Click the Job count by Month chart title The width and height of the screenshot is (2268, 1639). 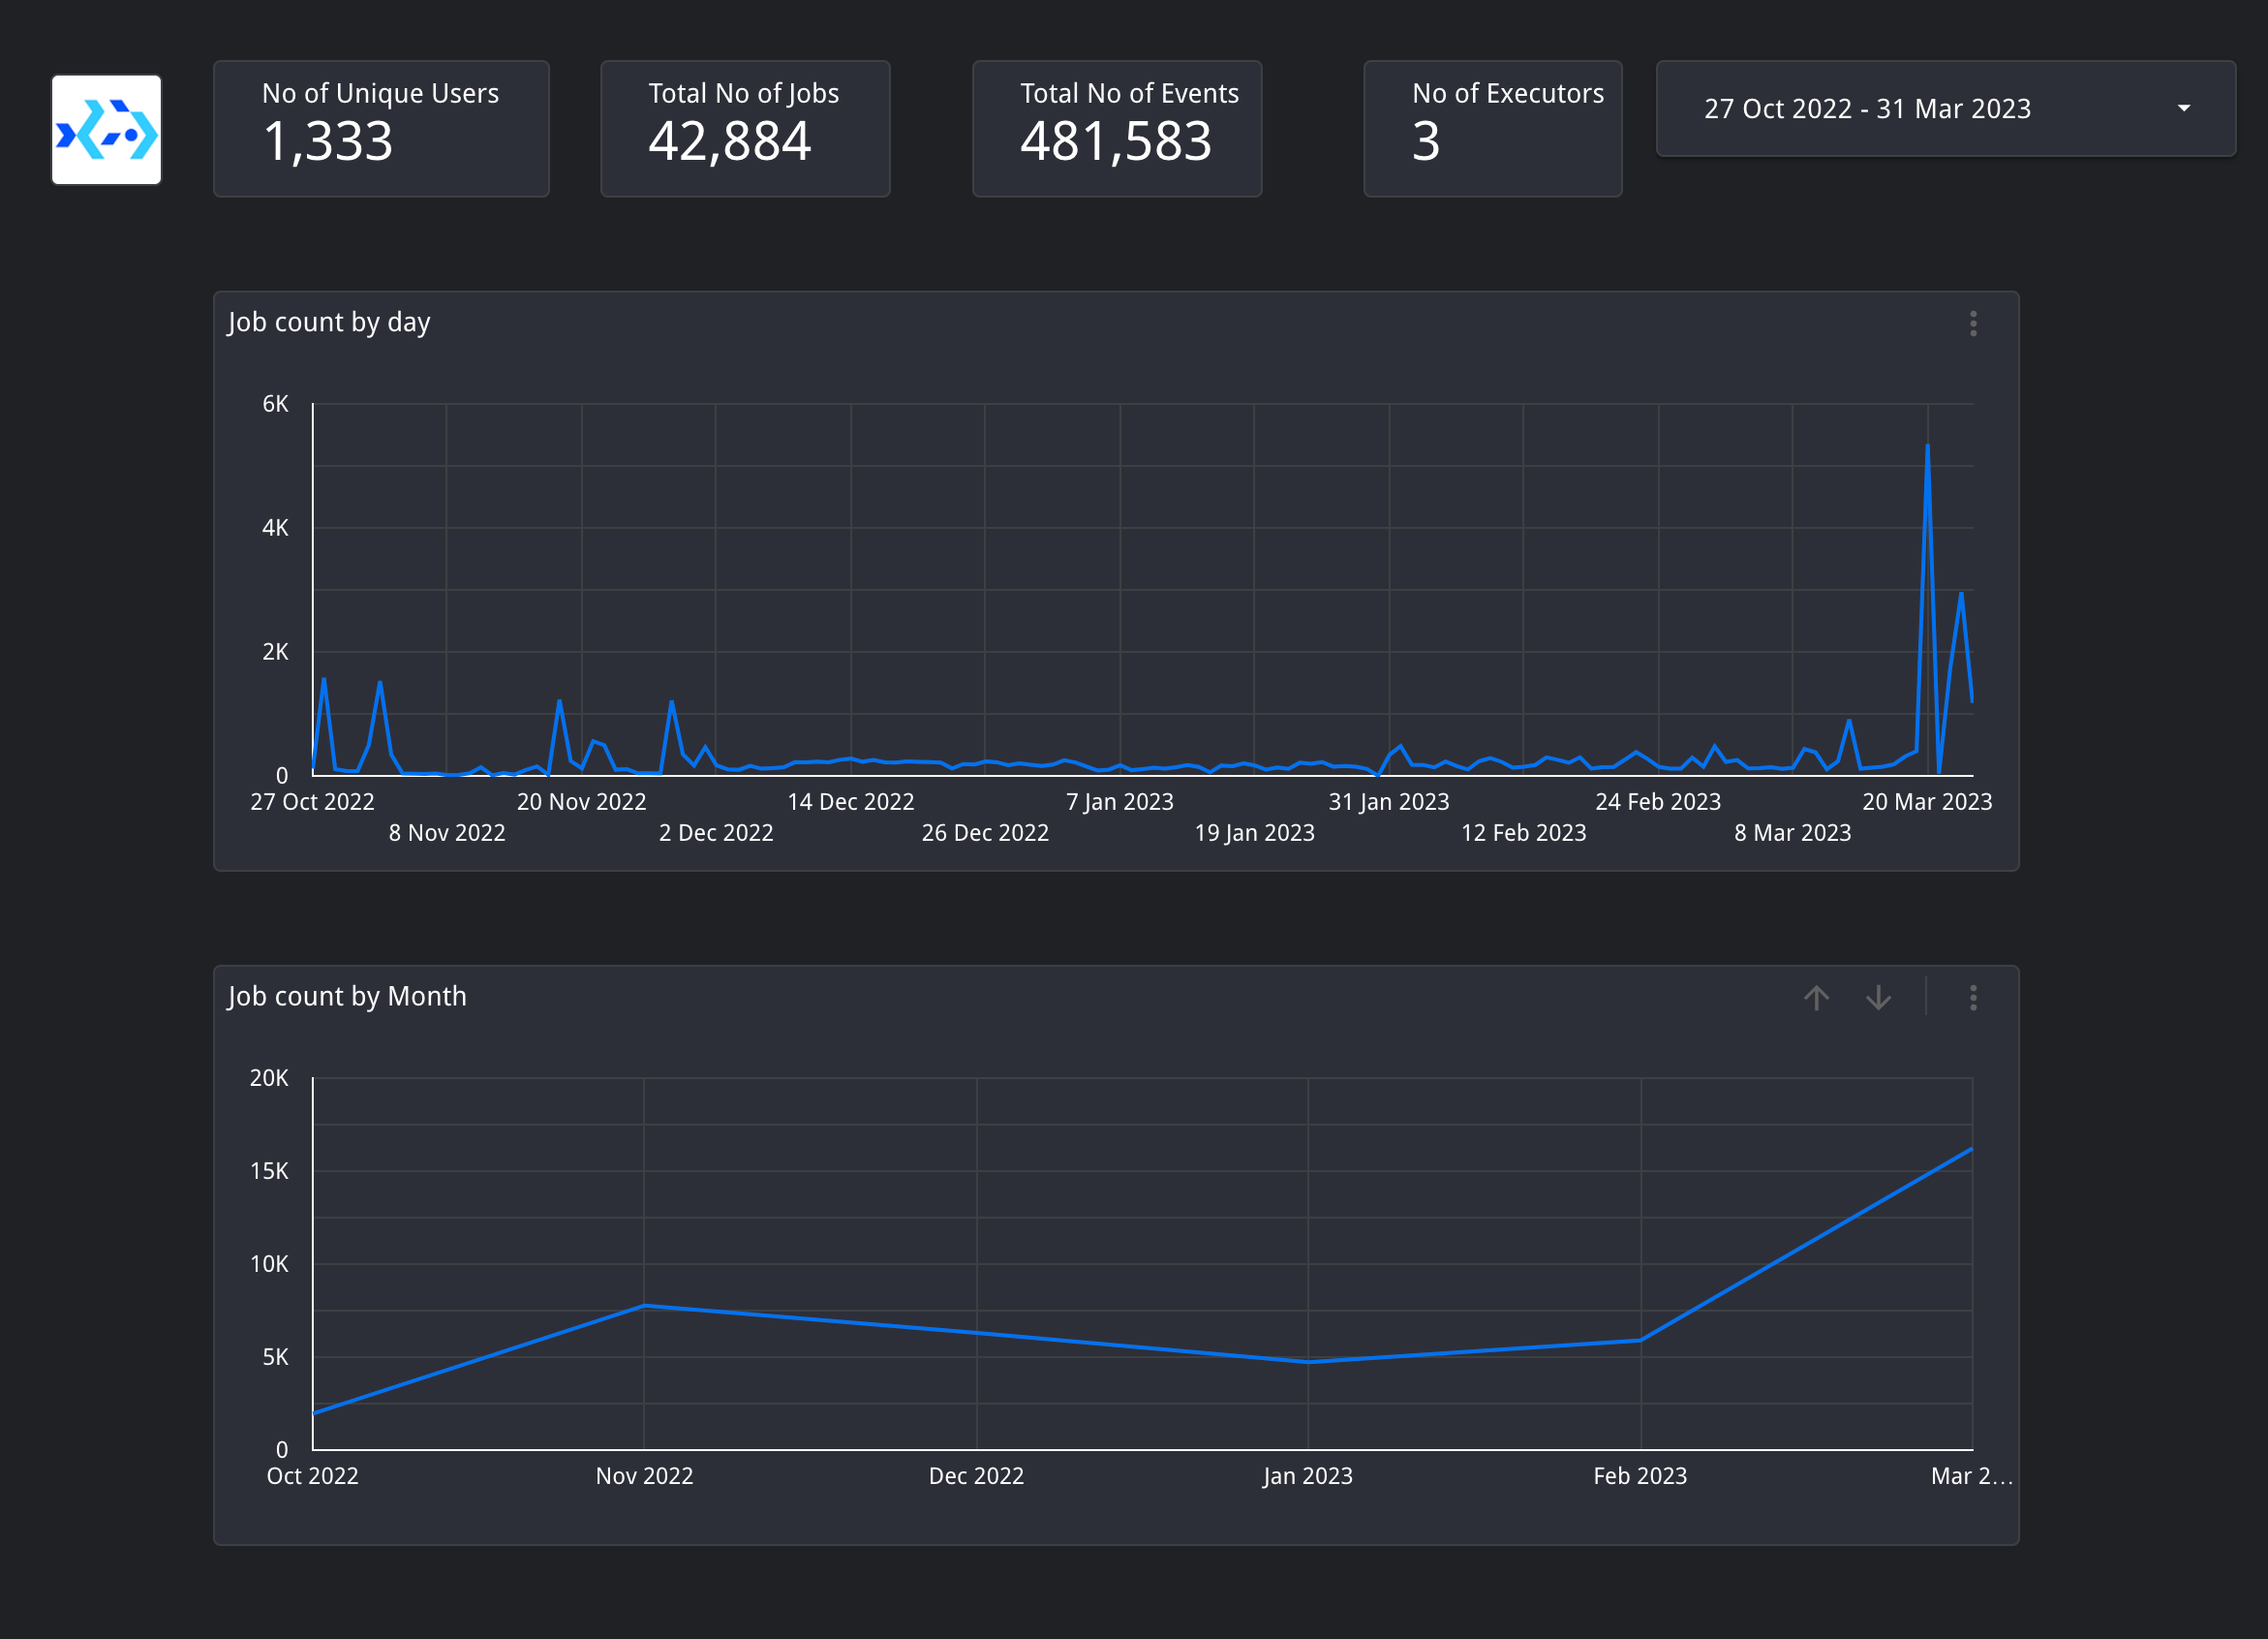[347, 996]
